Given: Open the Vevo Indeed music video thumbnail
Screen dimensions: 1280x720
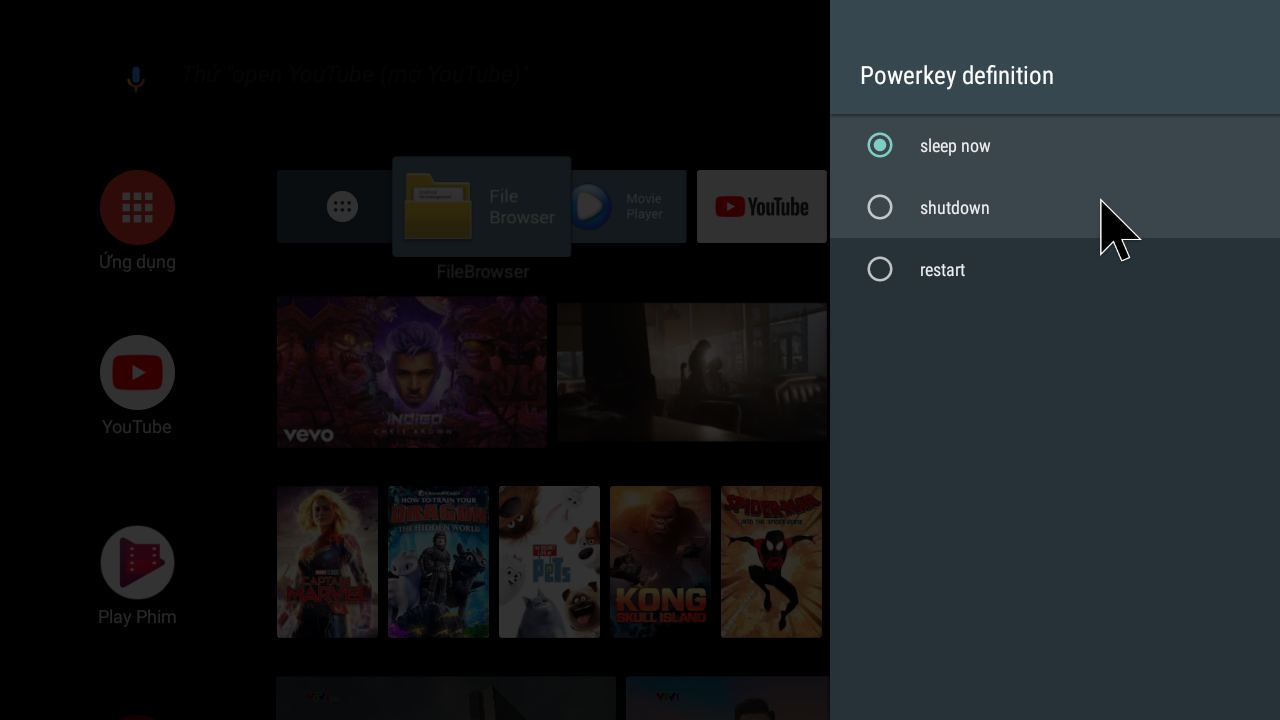Looking at the screenshot, I should click(x=411, y=371).
